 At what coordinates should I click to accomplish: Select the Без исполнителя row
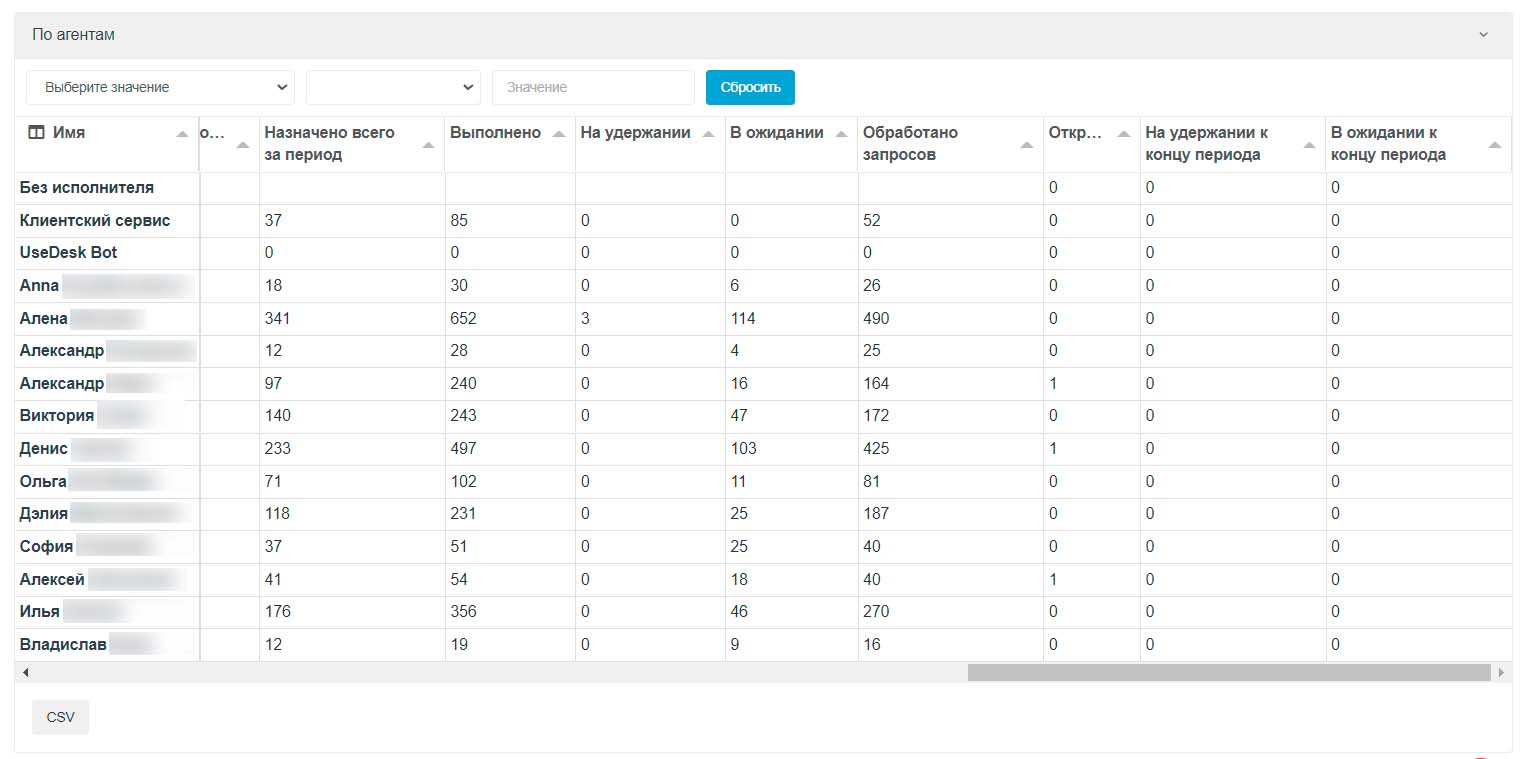763,188
